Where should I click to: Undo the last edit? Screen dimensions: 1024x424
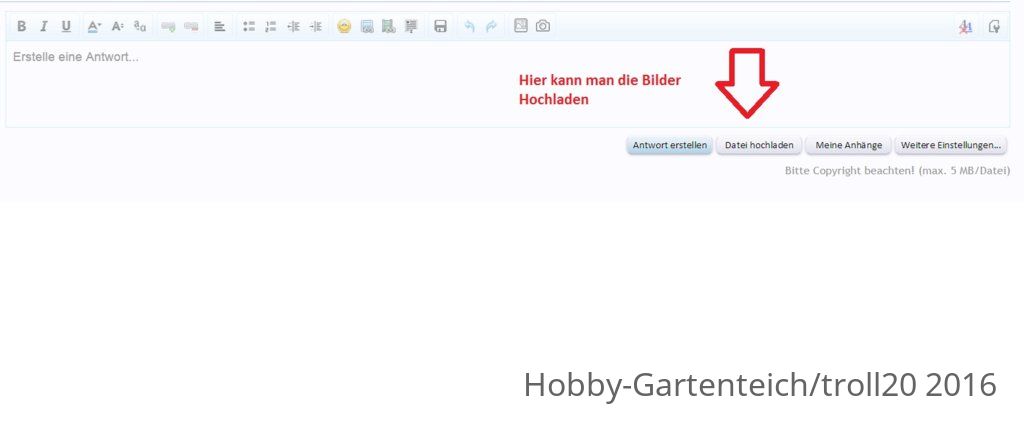[x=469, y=27]
